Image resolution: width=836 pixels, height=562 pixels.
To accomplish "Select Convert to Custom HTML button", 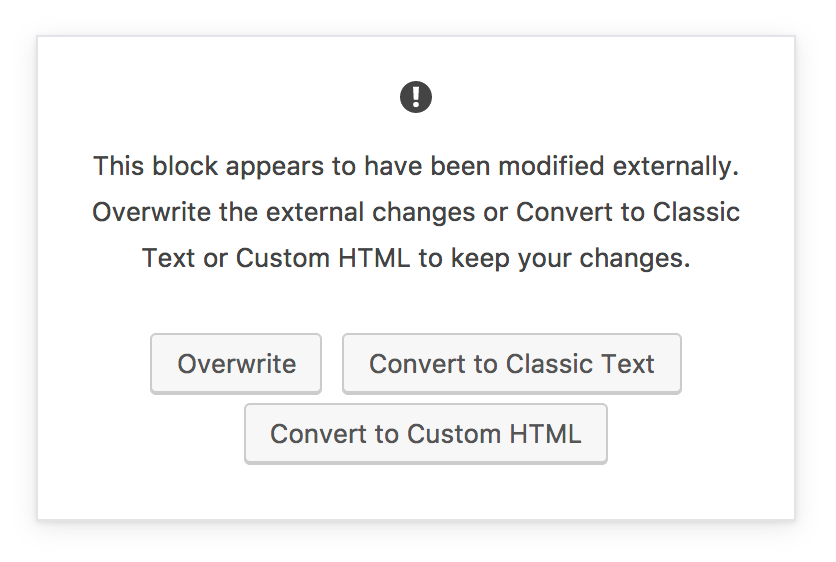I will point(425,434).
